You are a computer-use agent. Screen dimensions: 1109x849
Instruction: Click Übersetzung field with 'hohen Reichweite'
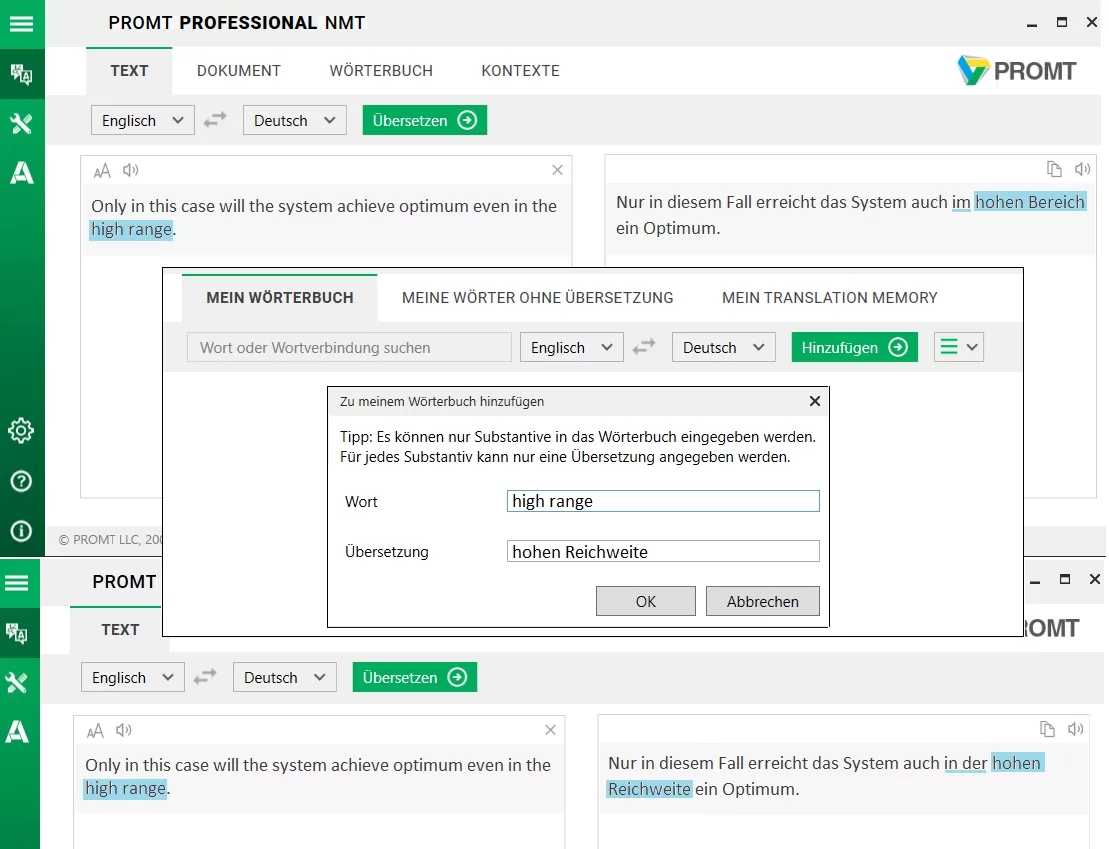663,552
